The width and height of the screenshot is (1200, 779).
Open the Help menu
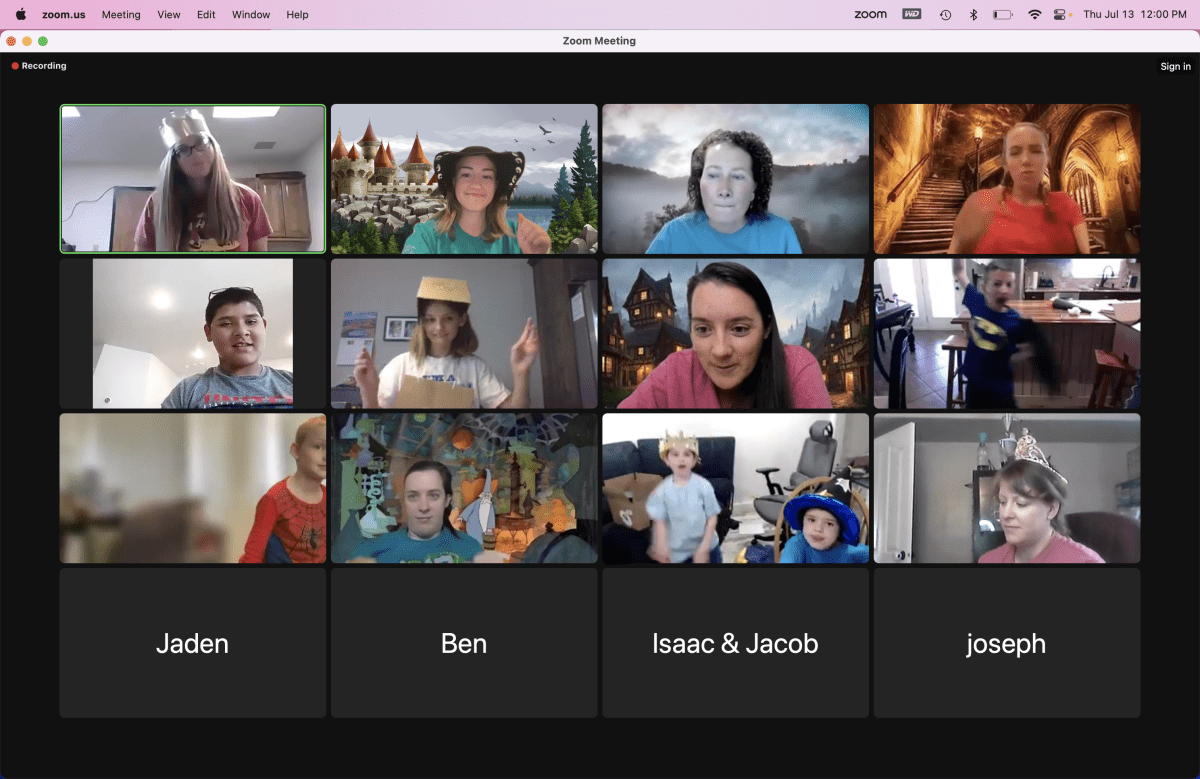coord(297,15)
